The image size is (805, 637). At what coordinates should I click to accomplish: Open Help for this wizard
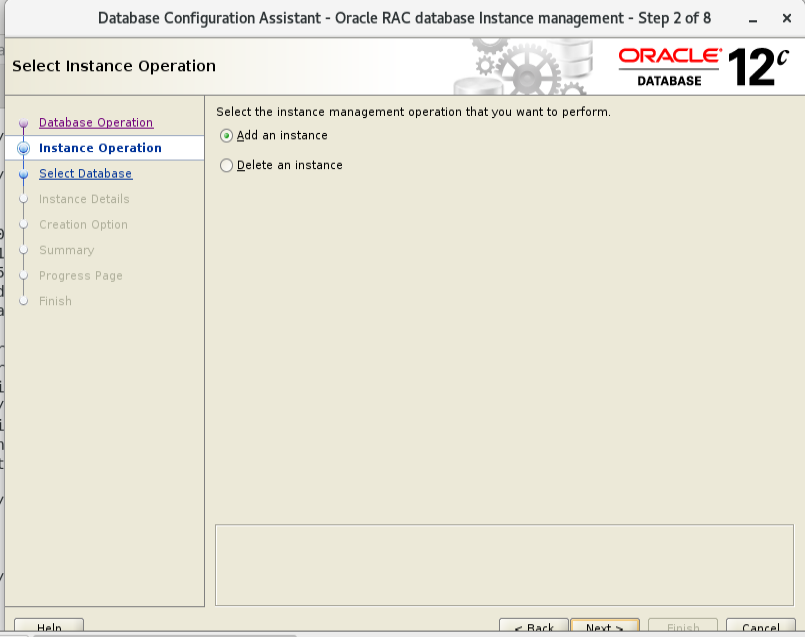49,627
